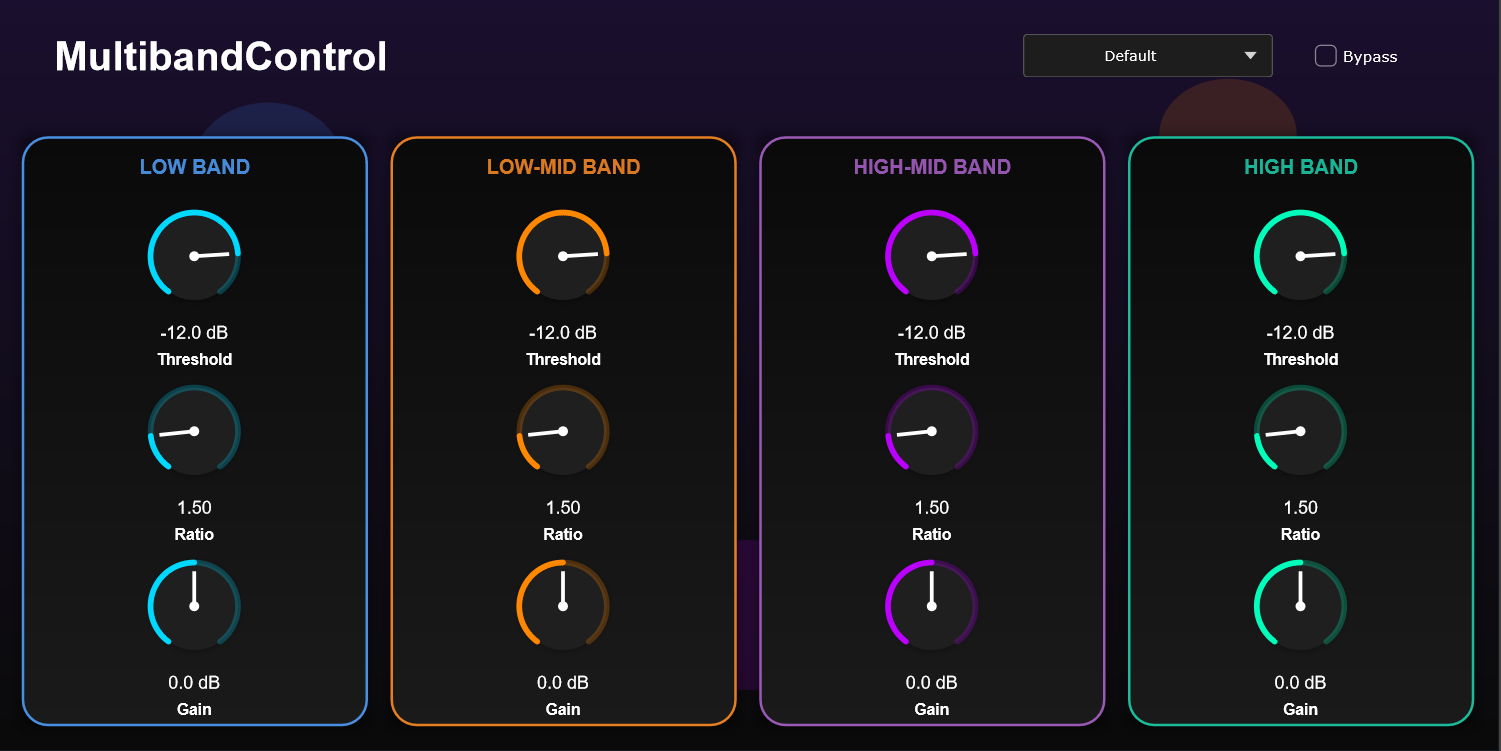Click the High-Mid Band Gain knob
1501x751 pixels.
(x=932, y=606)
